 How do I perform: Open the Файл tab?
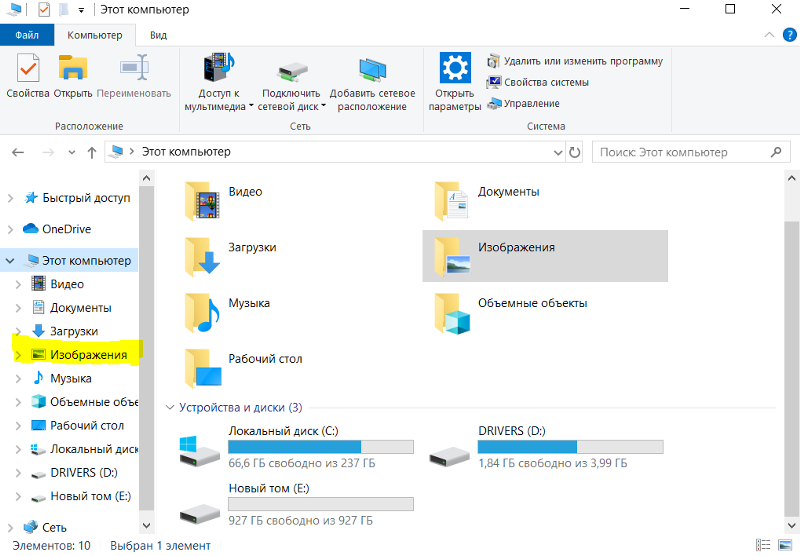coord(27,35)
